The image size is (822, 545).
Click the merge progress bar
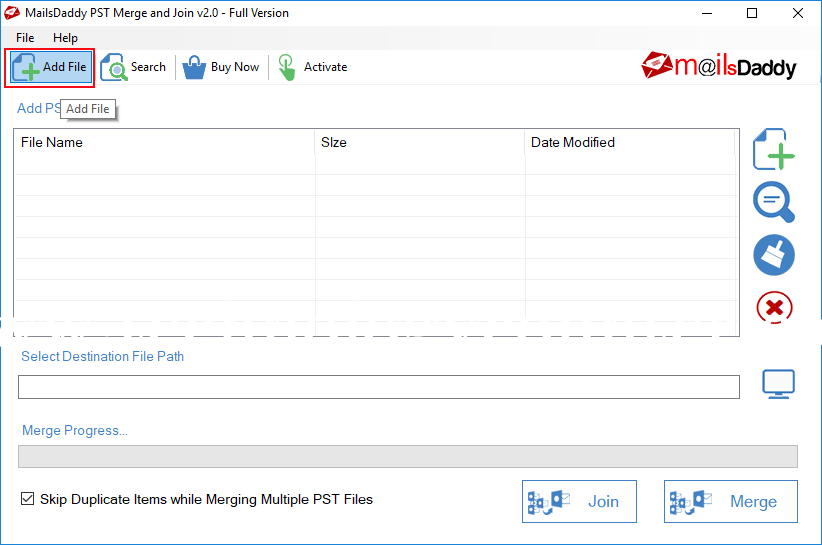408,456
